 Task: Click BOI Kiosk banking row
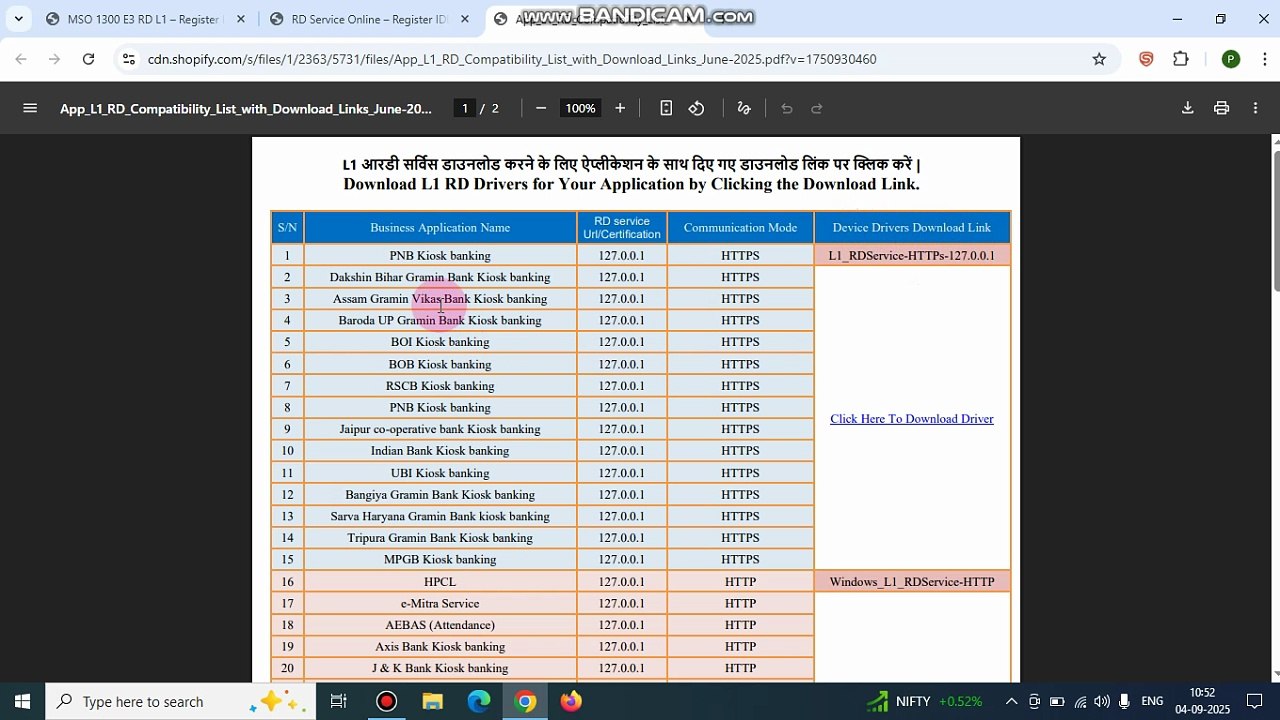[440, 342]
